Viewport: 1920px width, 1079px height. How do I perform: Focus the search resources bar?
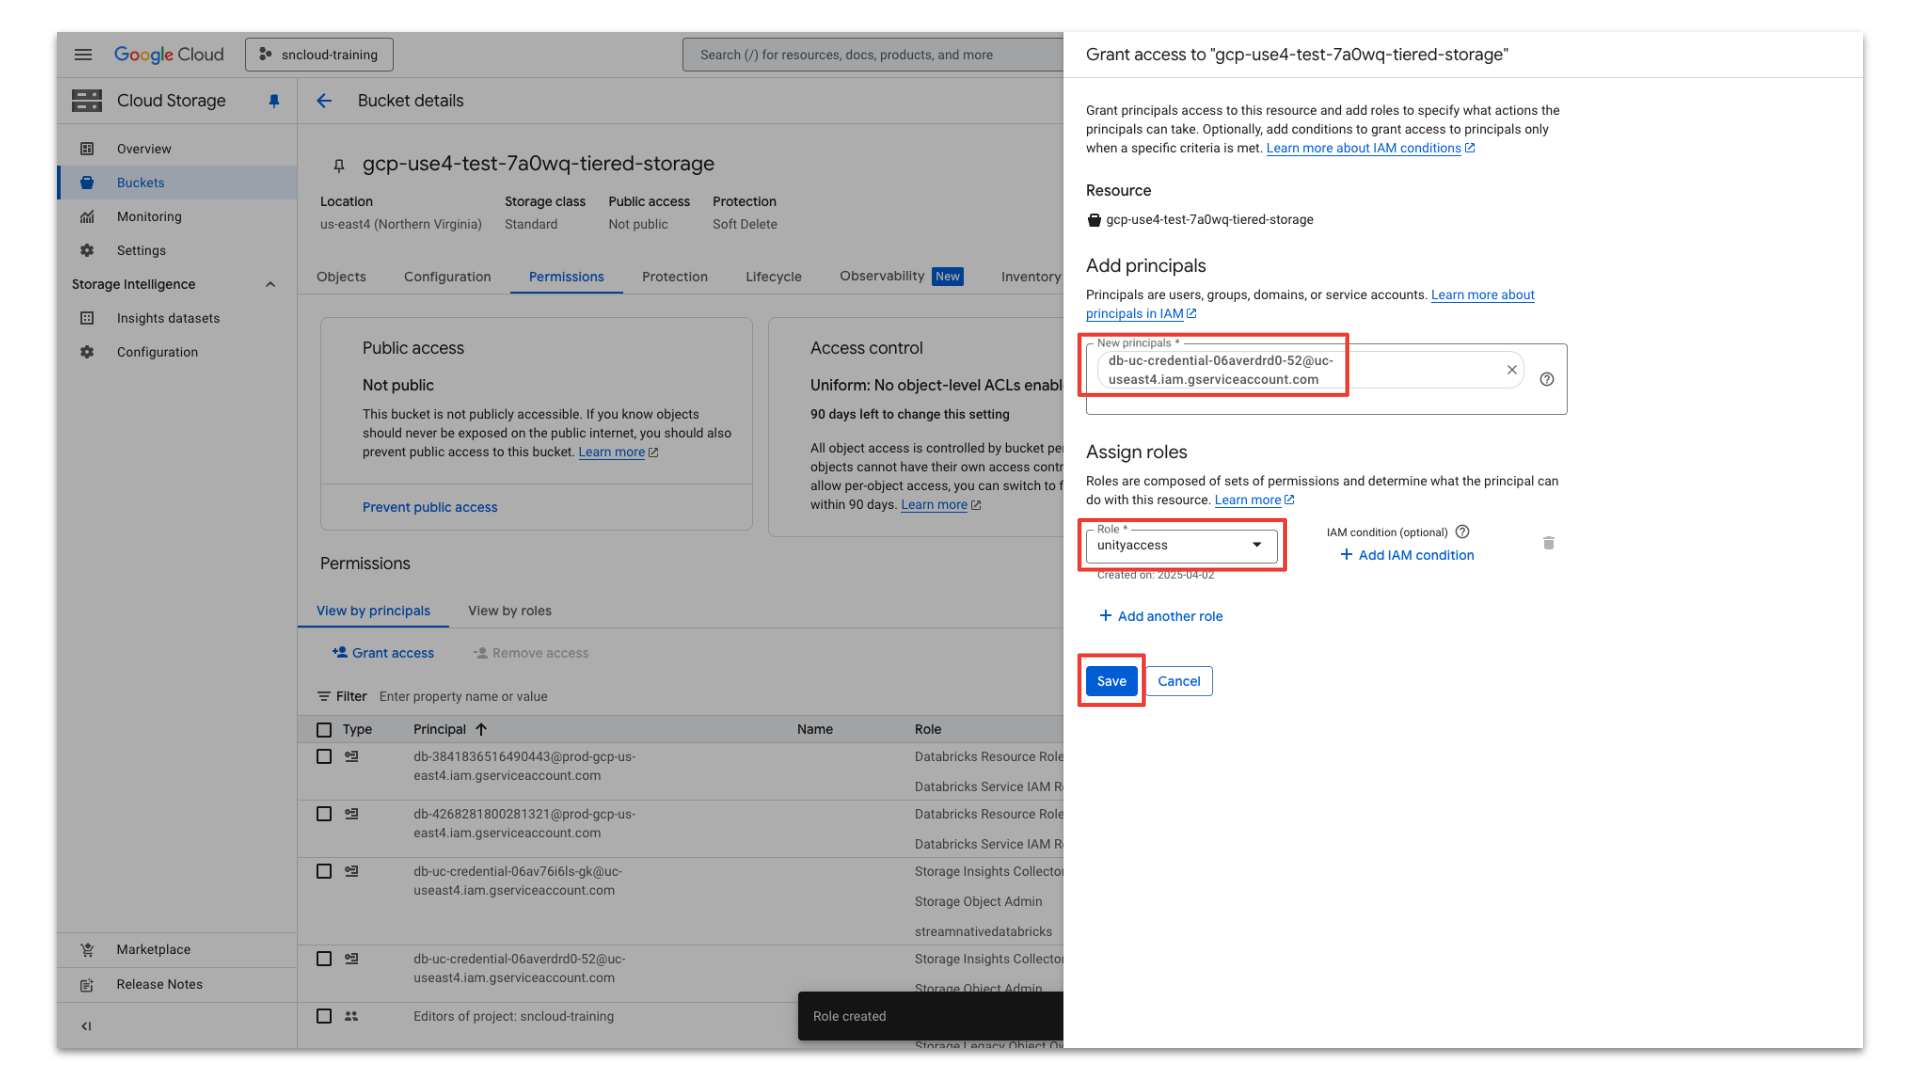(872, 54)
